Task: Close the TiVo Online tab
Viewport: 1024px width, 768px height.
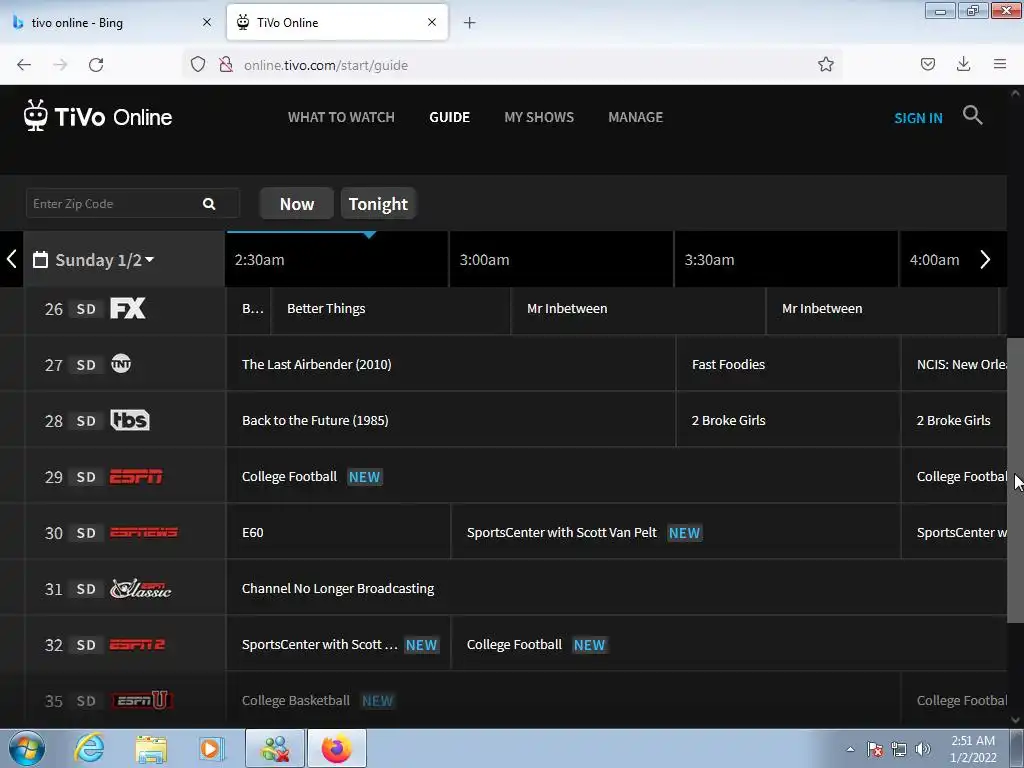Action: [x=432, y=22]
